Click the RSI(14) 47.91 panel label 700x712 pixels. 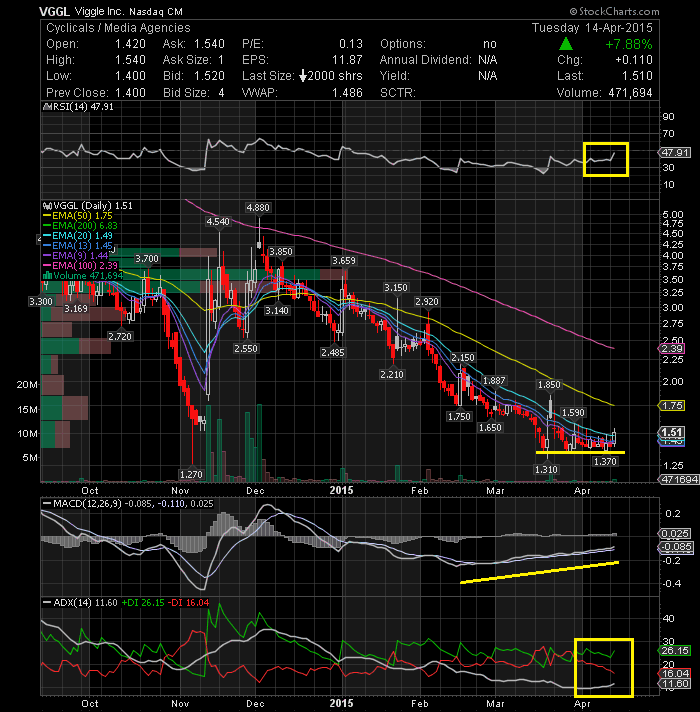pyautogui.click(x=83, y=107)
